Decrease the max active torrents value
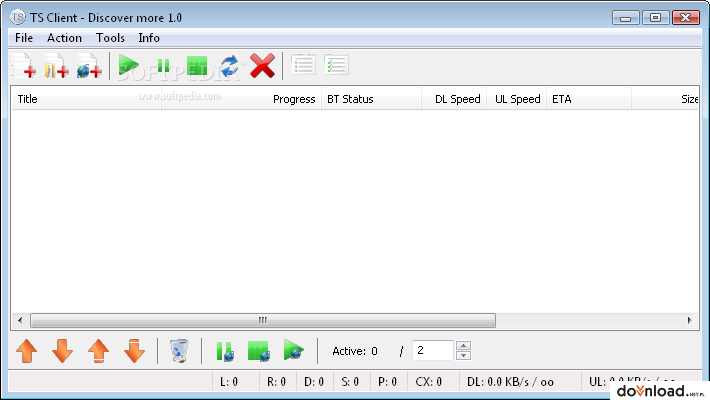This screenshot has height=400, width=710. click(x=463, y=355)
